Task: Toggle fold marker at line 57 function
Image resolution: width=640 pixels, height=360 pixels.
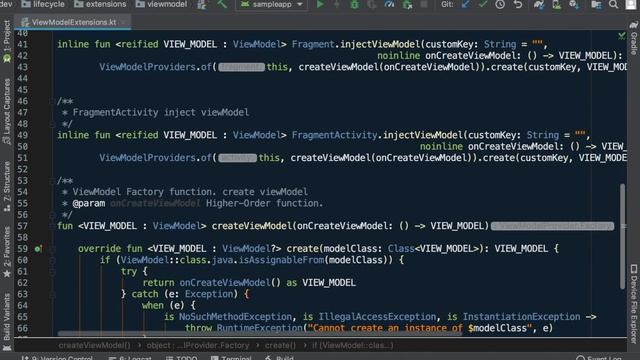Action: pos(52,226)
